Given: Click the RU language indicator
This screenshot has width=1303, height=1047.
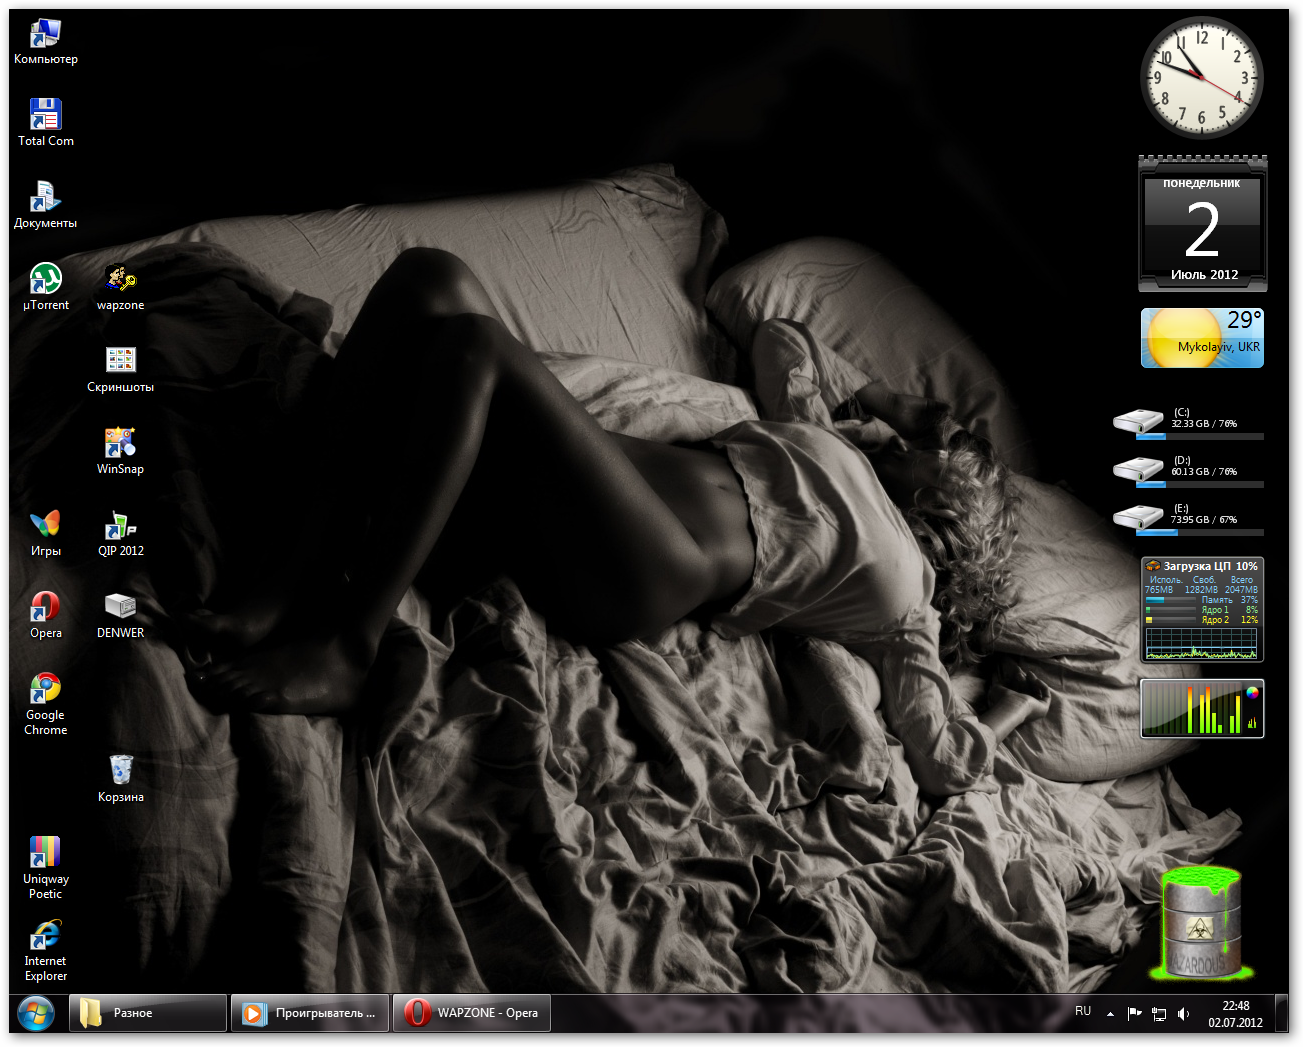Looking at the screenshot, I should pyautogui.click(x=1083, y=1012).
